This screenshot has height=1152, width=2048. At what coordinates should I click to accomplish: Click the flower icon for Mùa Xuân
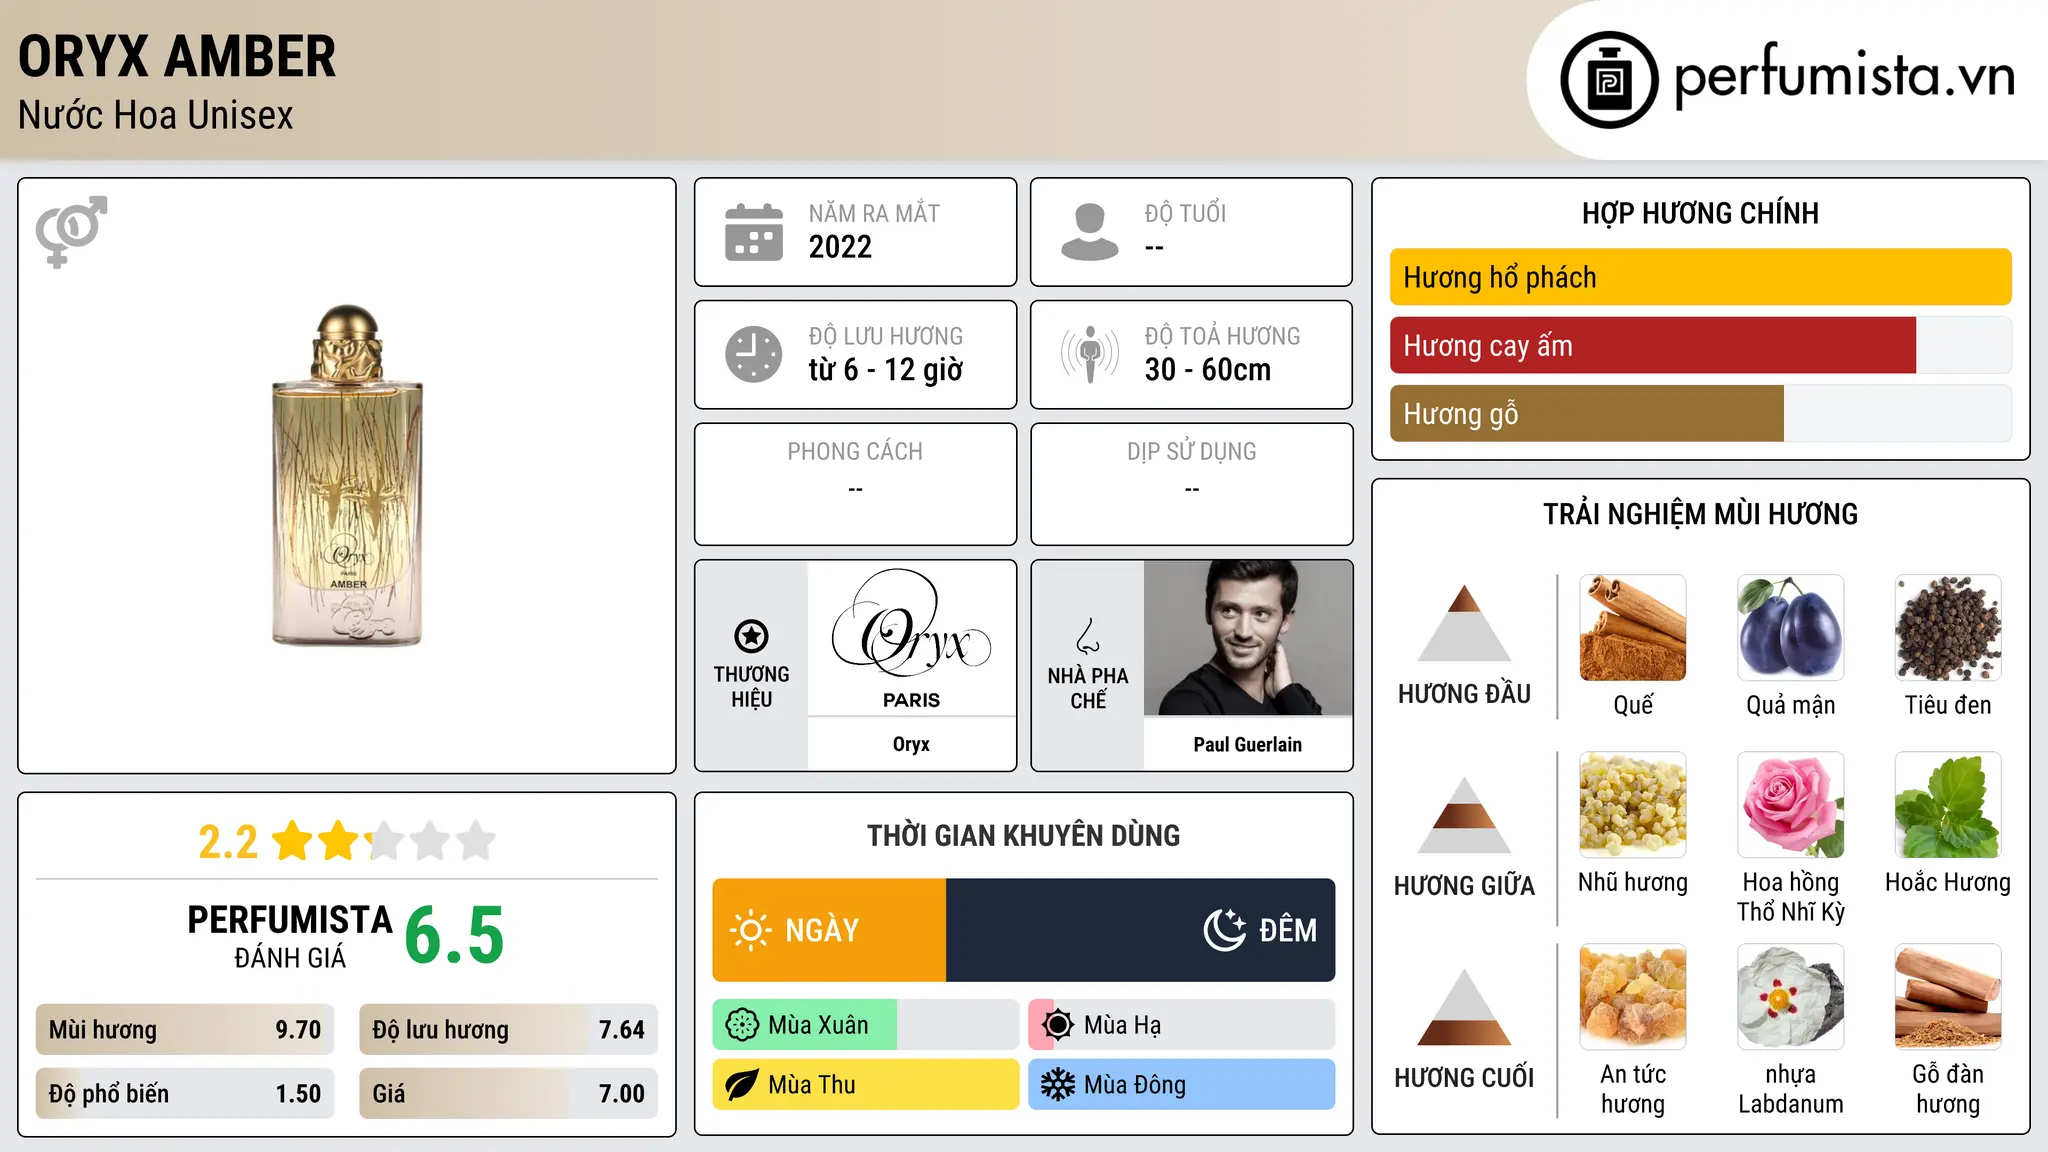[x=741, y=1025]
